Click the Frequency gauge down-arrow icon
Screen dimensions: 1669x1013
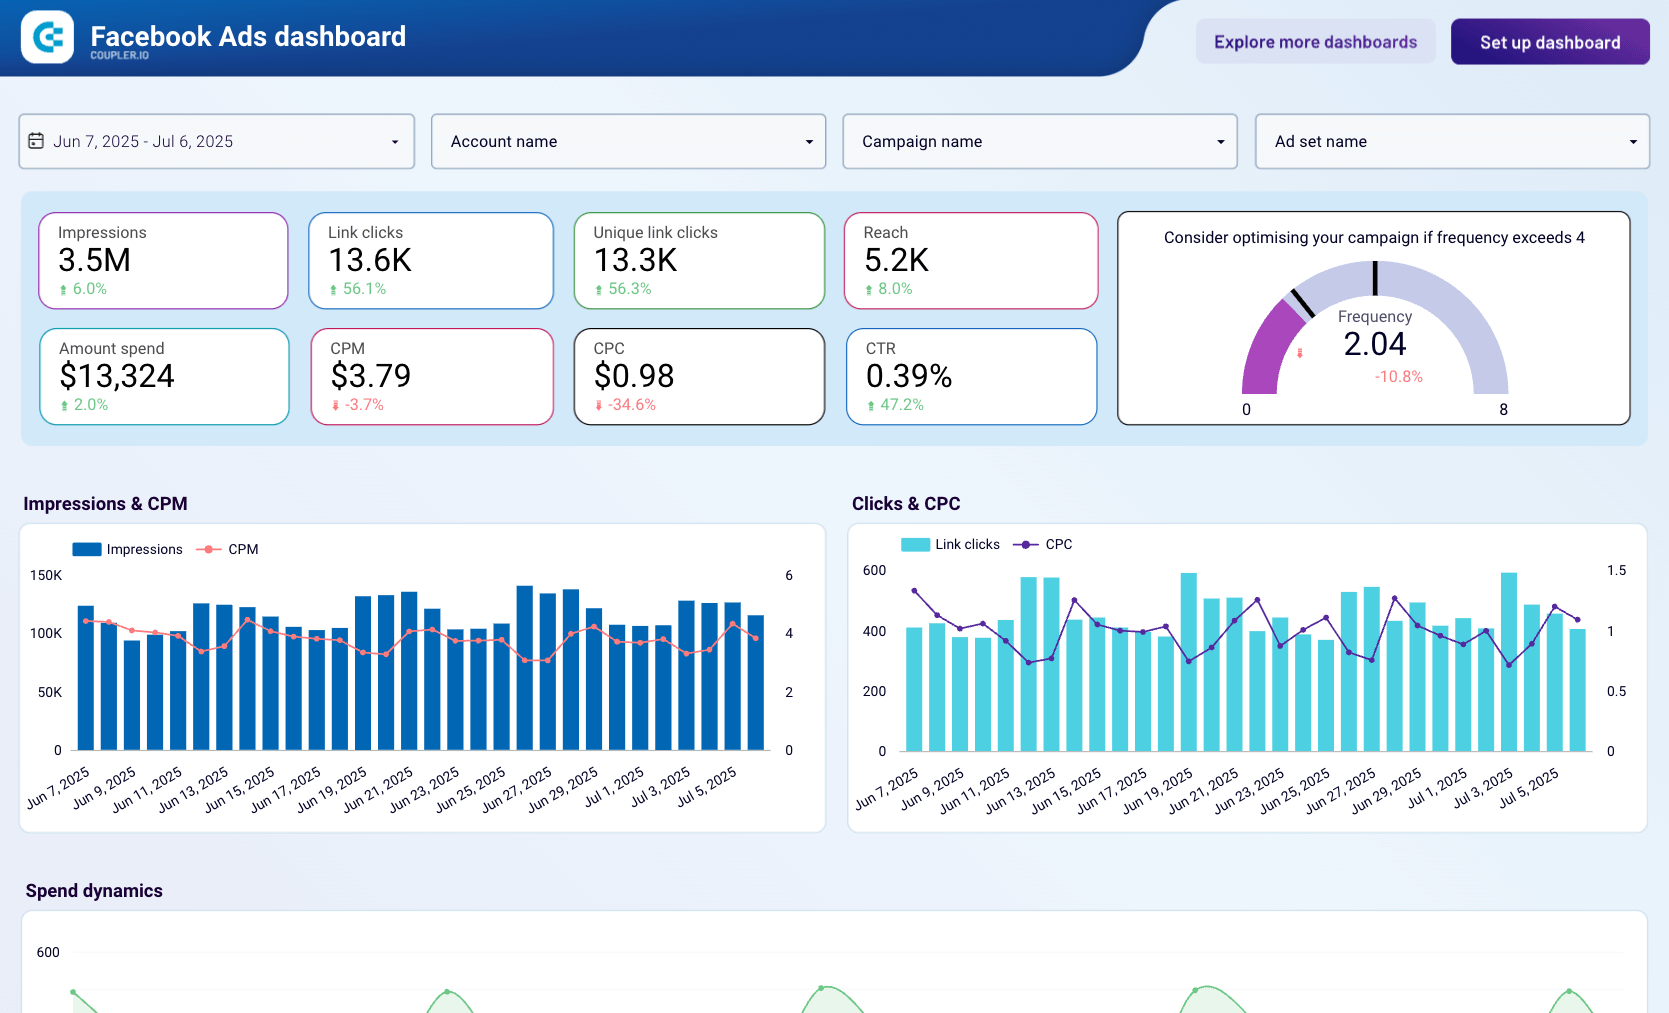click(1300, 353)
